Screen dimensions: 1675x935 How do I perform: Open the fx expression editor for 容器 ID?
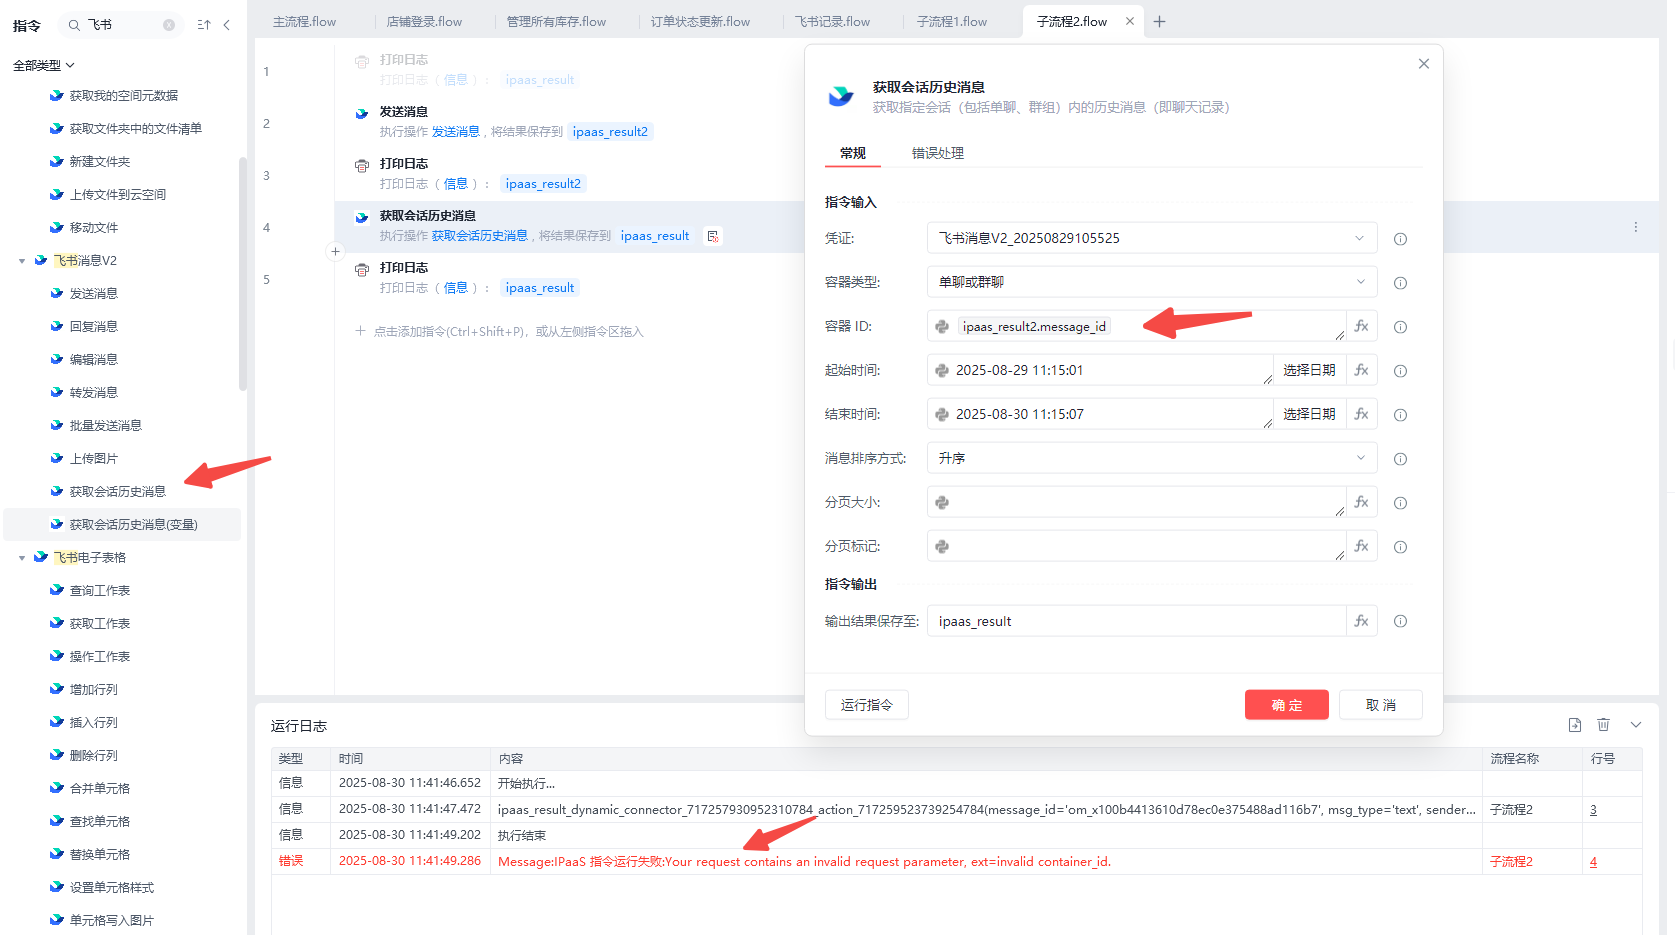pyautogui.click(x=1362, y=326)
